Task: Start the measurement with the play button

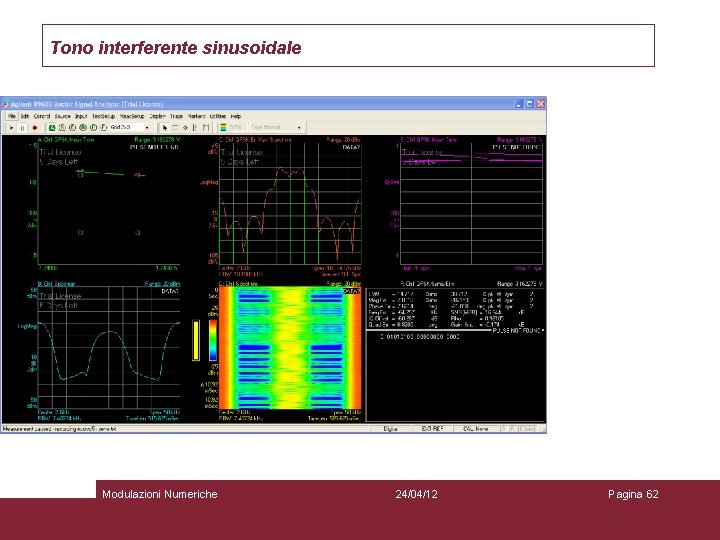Action: [11, 128]
